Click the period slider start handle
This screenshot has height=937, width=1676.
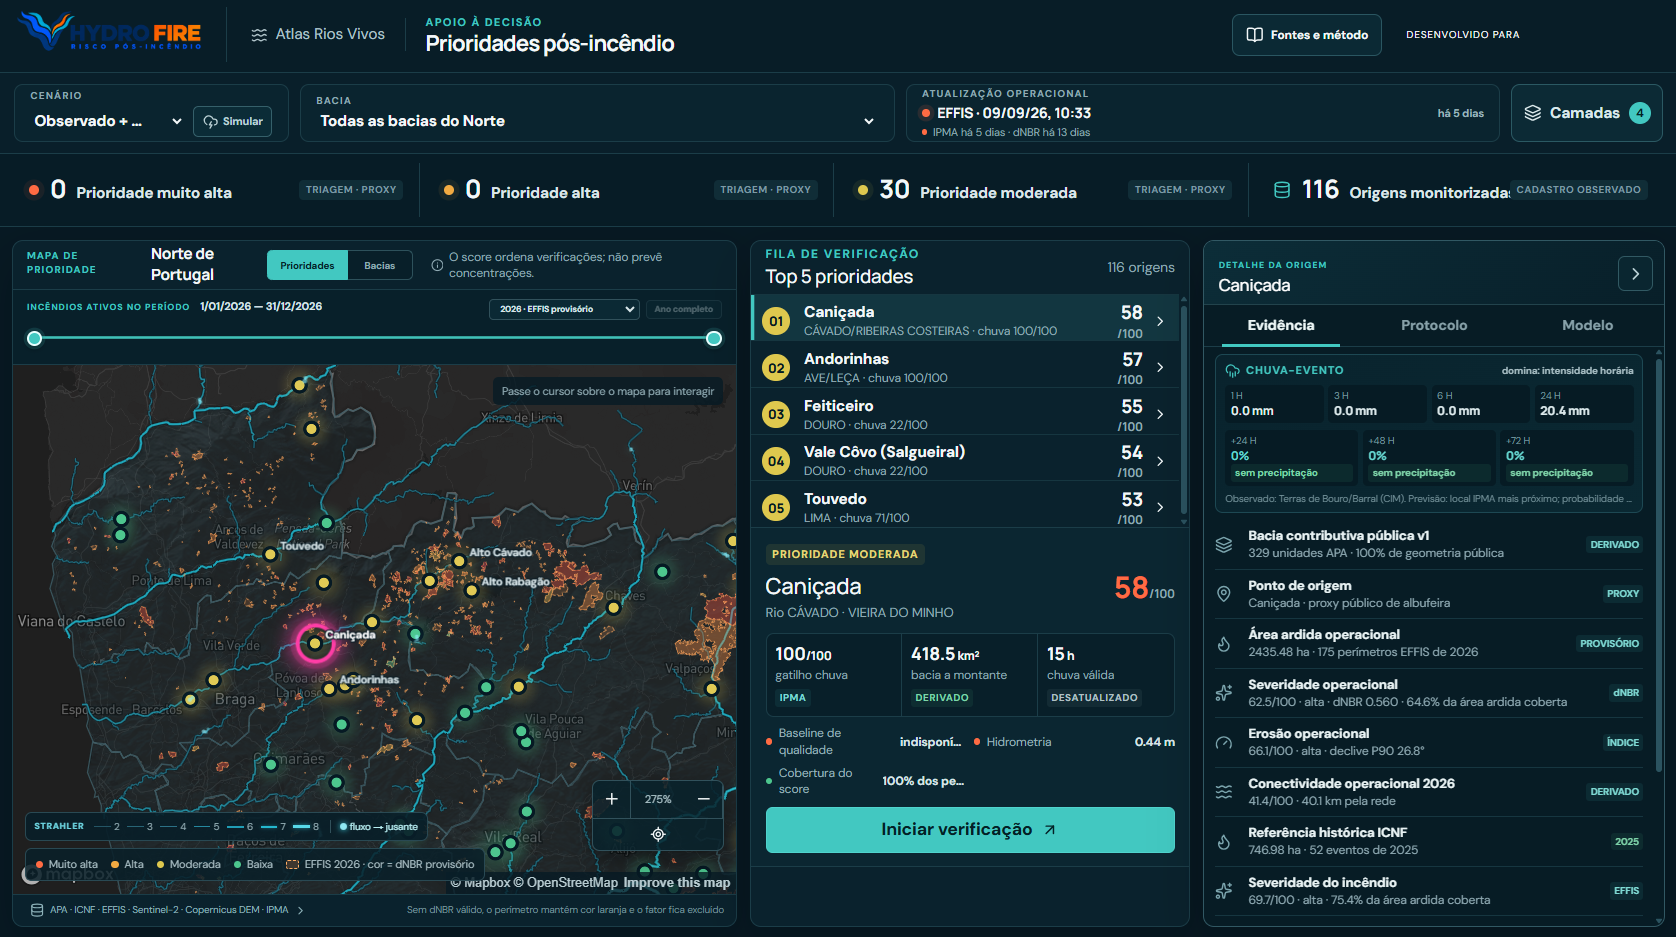click(x=35, y=338)
